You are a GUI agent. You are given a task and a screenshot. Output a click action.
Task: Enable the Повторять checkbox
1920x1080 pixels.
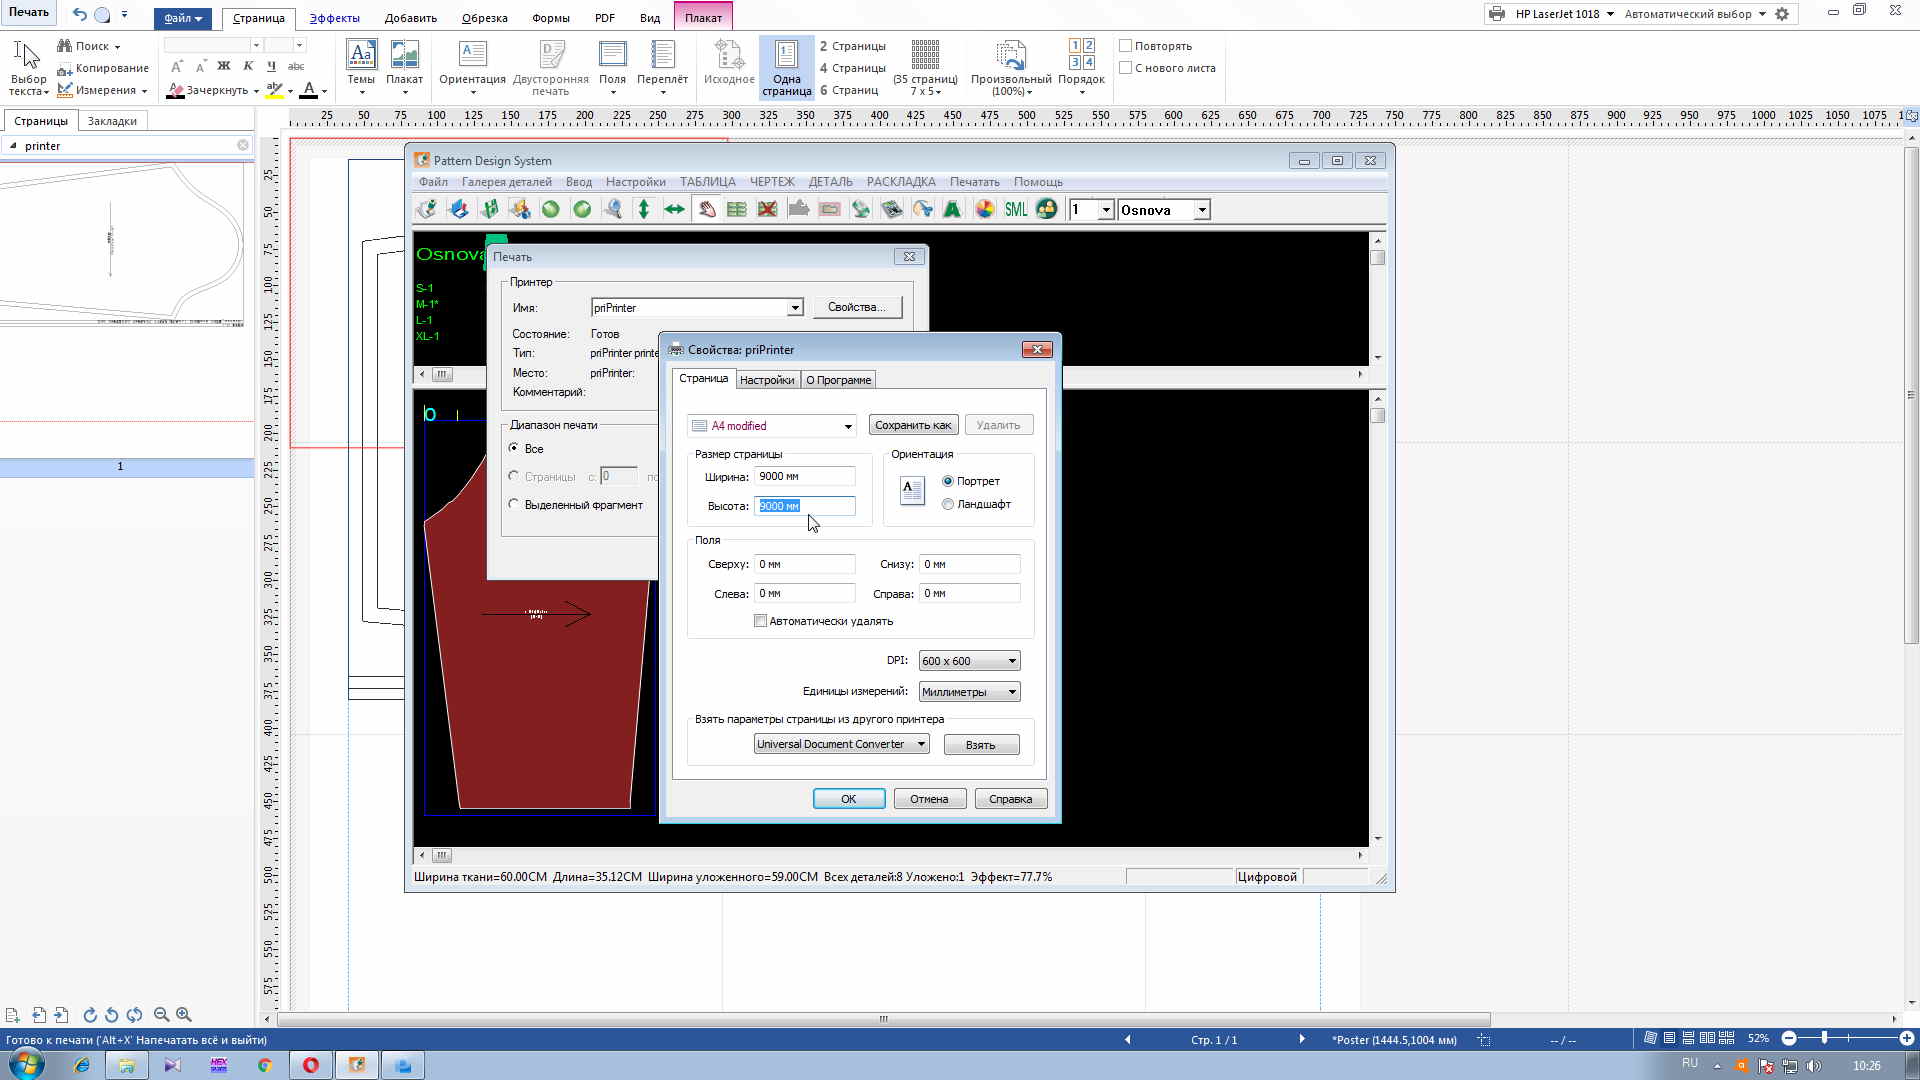[x=1126, y=46]
